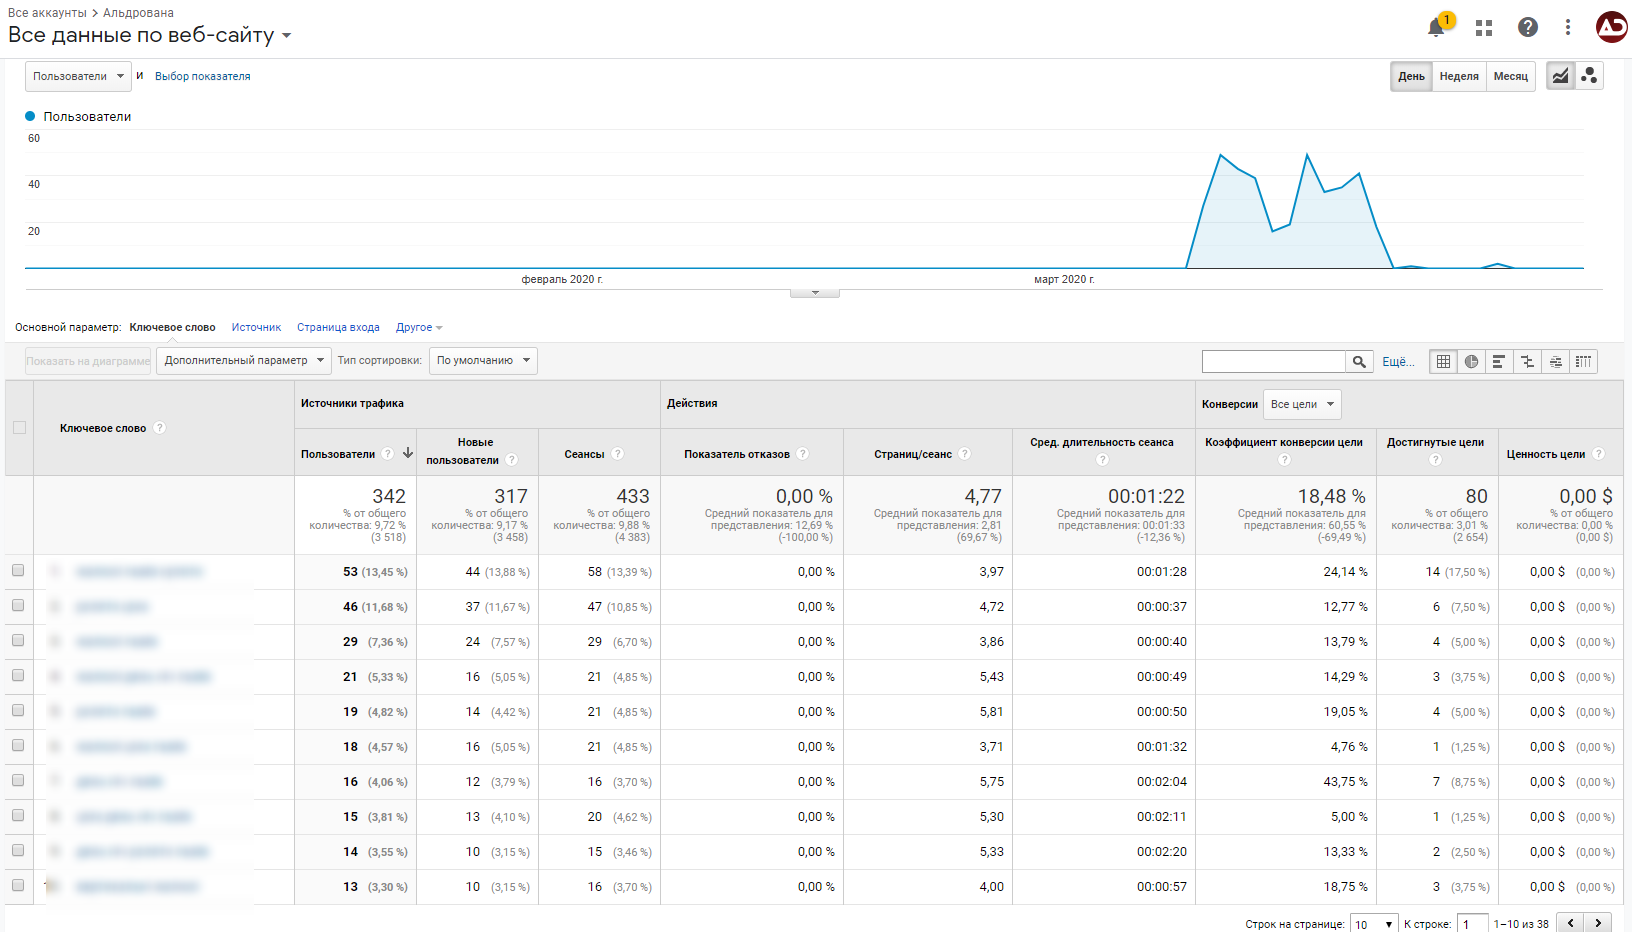This screenshot has height=932, width=1632.
Task: Open rows per page dropdown
Action: [1374, 924]
